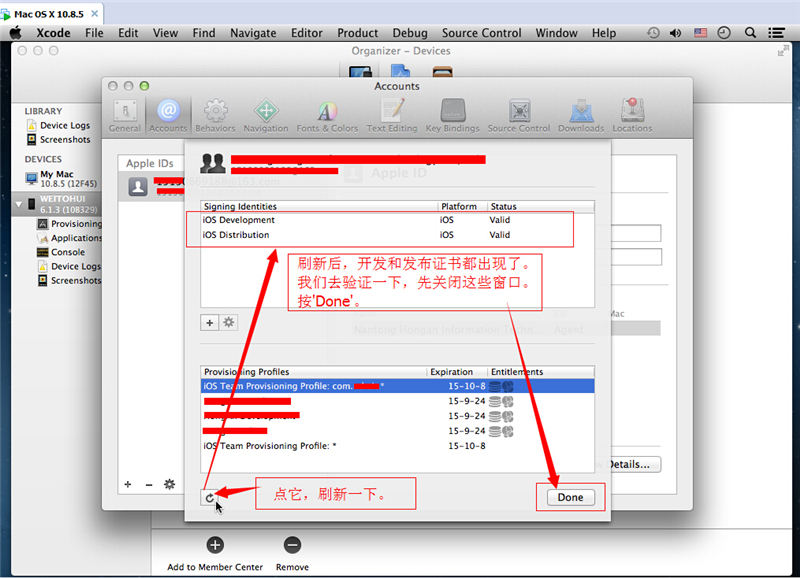The image size is (800, 578).
Task: Click the Expiration column header
Action: click(x=456, y=371)
